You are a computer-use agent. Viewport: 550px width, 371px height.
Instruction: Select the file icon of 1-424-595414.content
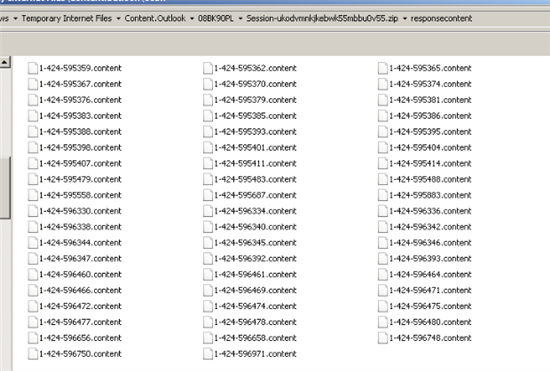click(383, 163)
